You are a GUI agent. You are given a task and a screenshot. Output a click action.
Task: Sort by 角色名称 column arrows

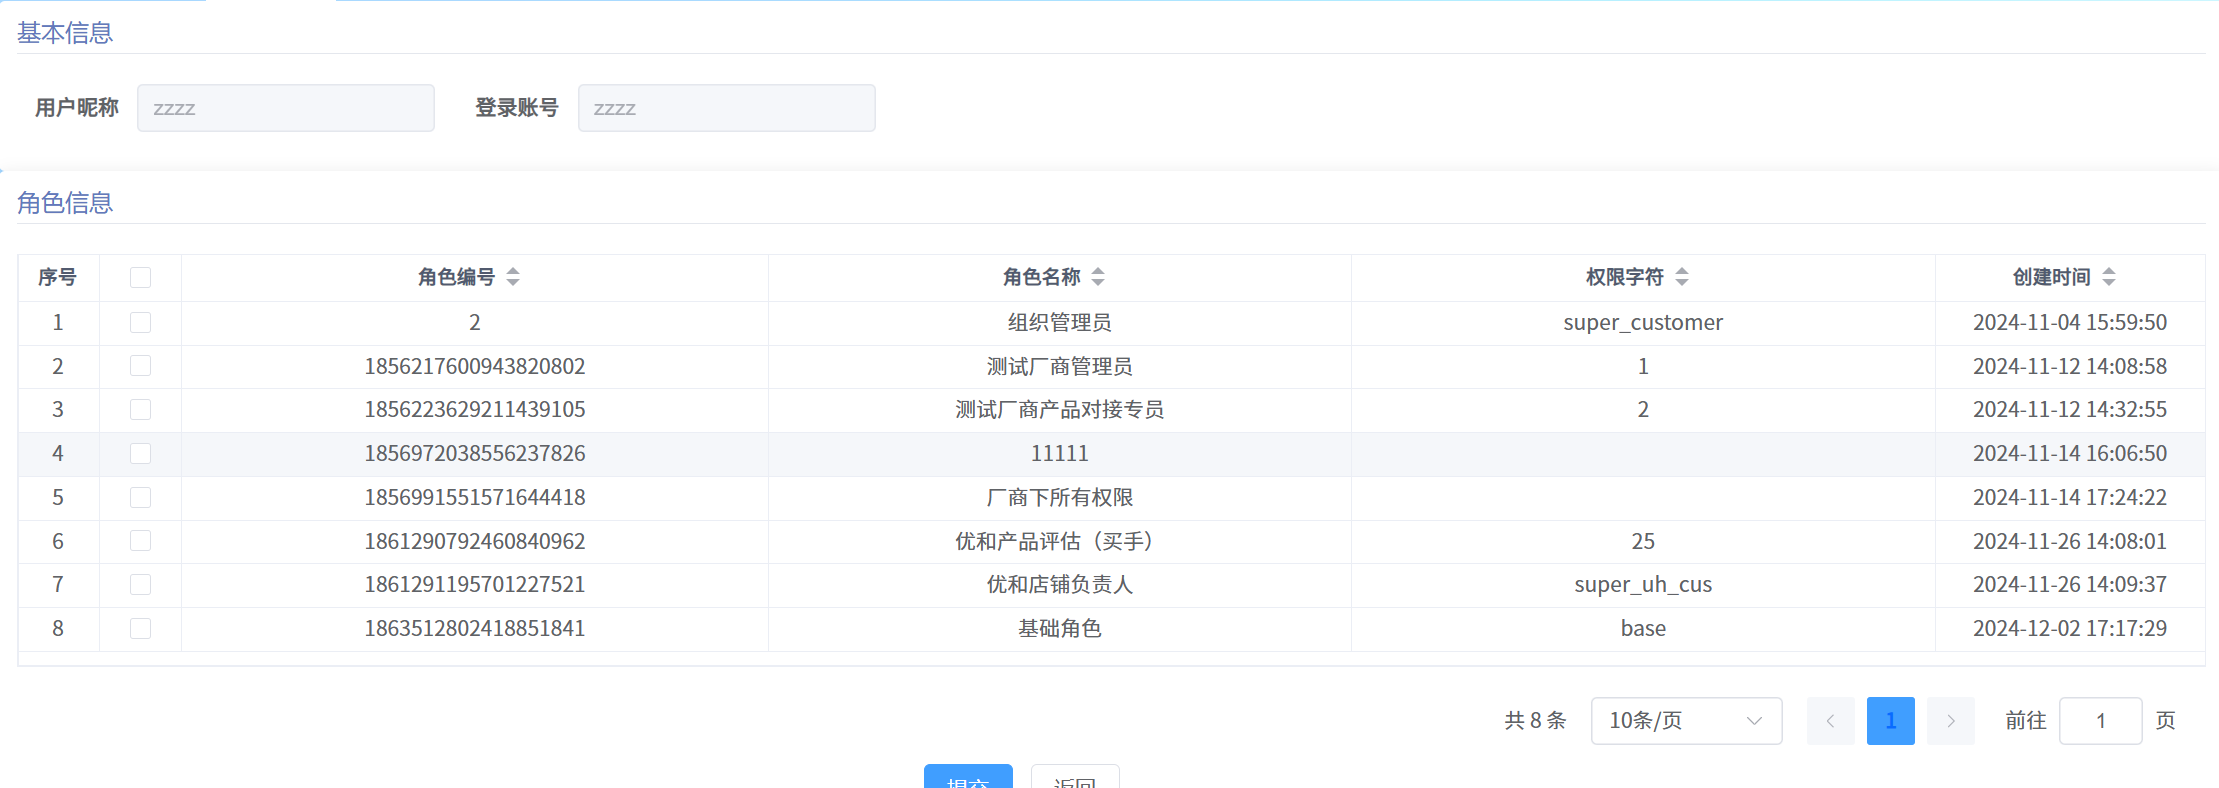[x=1098, y=277]
